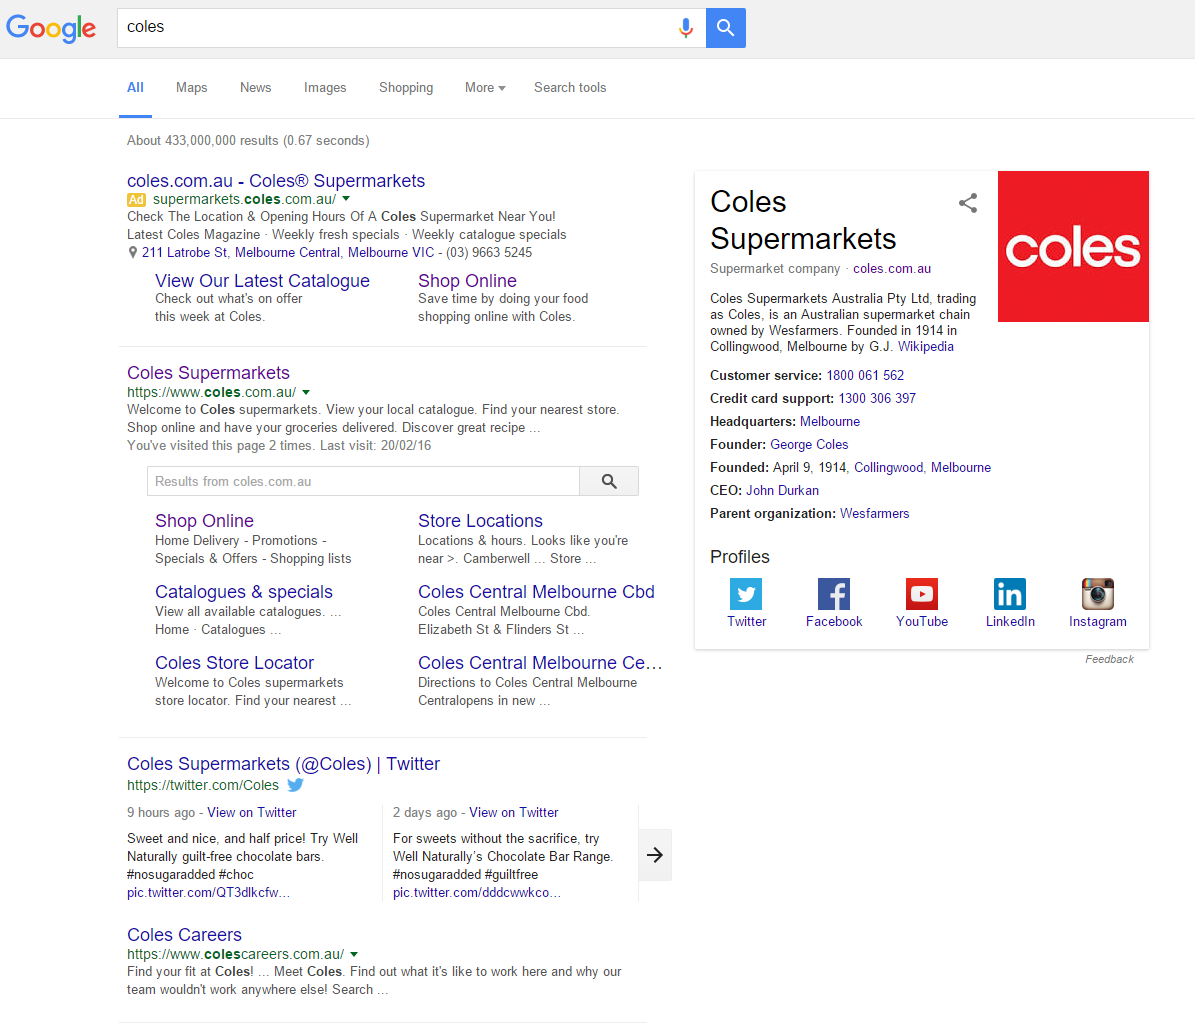Share the Coles Supermarkets knowledge panel
This screenshot has width=1195, height=1032.
coord(968,203)
